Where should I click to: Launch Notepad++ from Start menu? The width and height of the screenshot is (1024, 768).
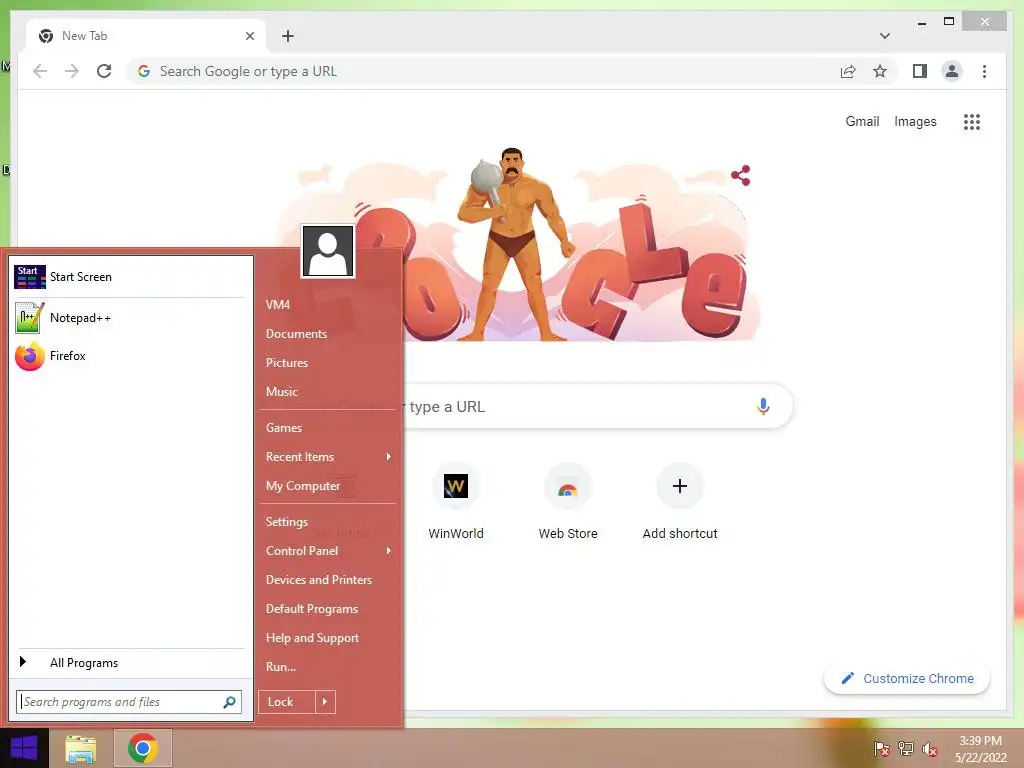[129, 318]
